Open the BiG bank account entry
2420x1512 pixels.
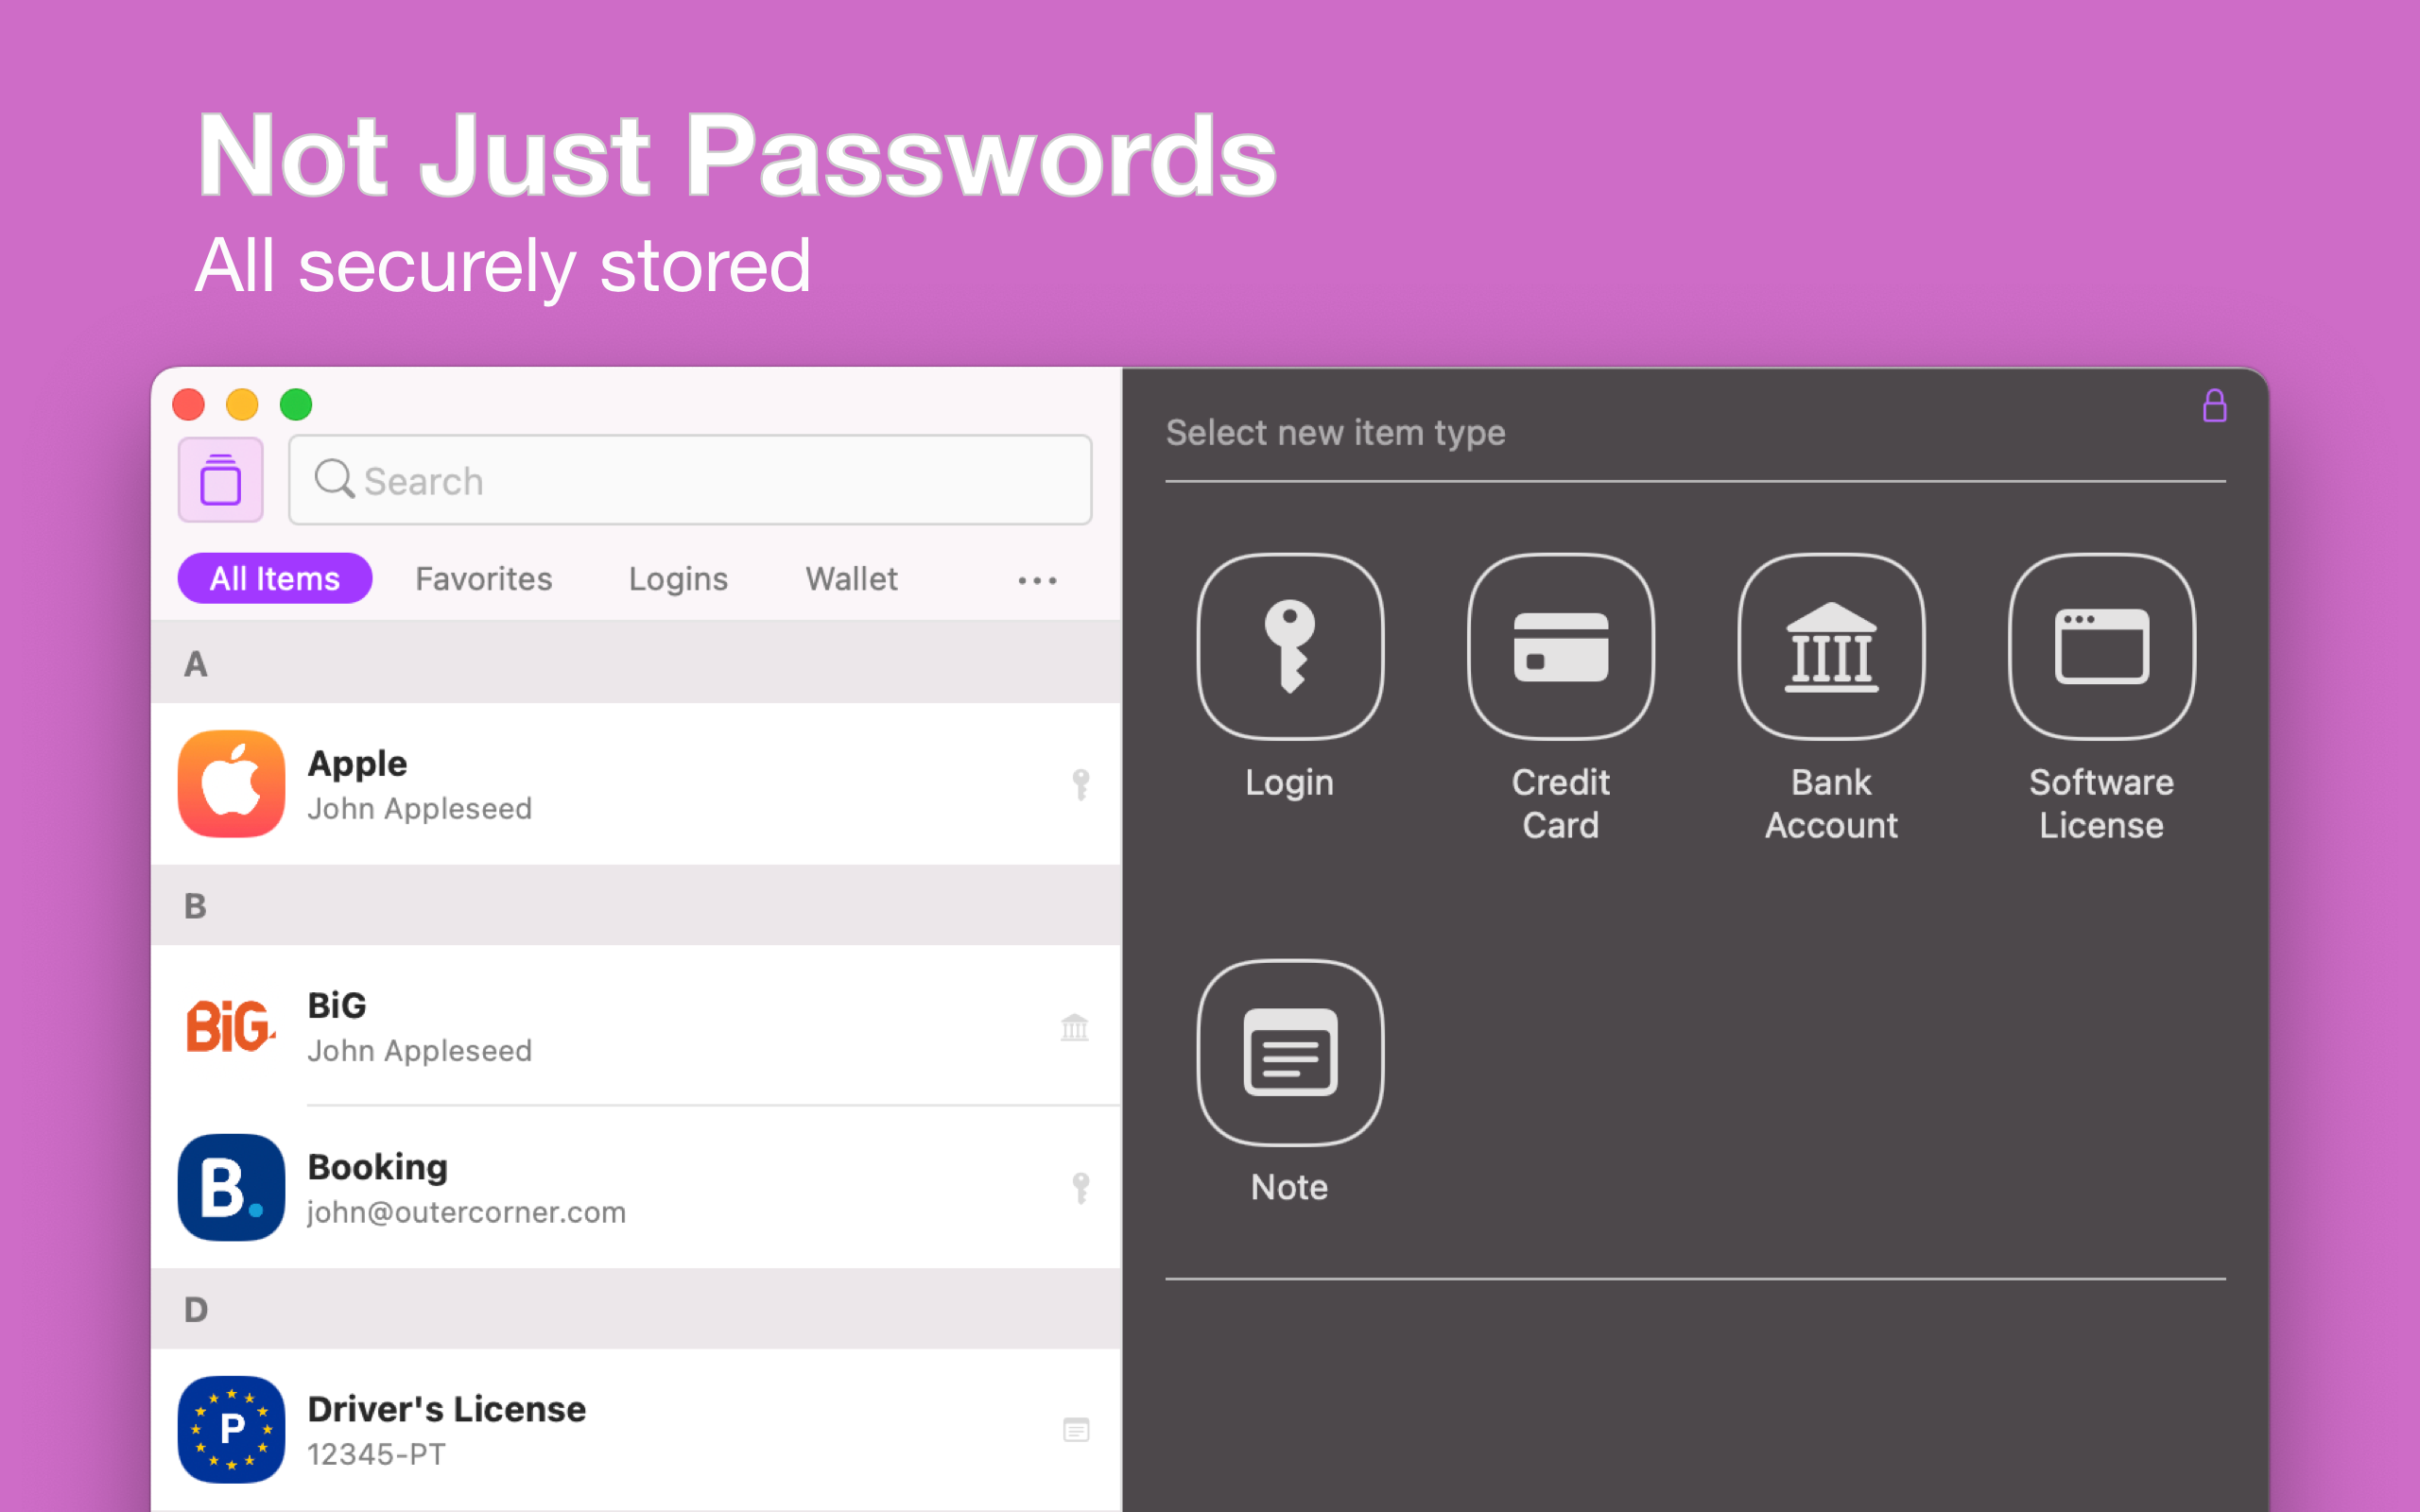636,1027
